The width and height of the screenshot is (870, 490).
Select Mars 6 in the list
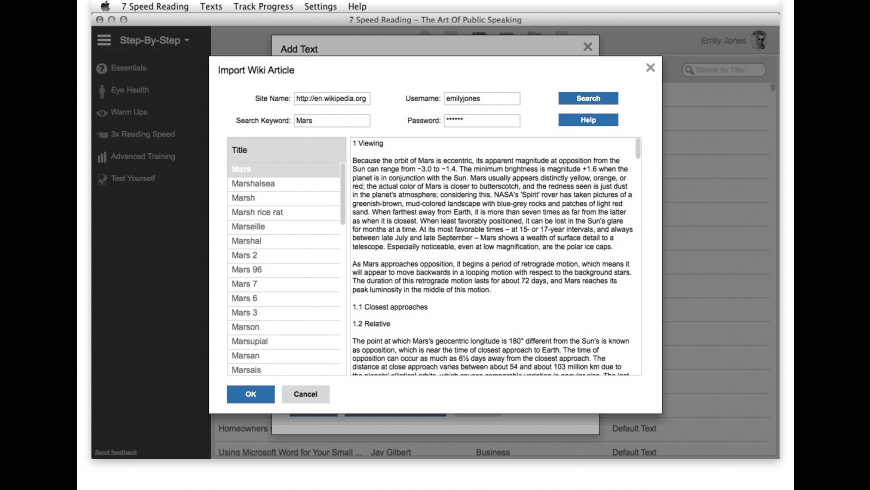(x=284, y=299)
